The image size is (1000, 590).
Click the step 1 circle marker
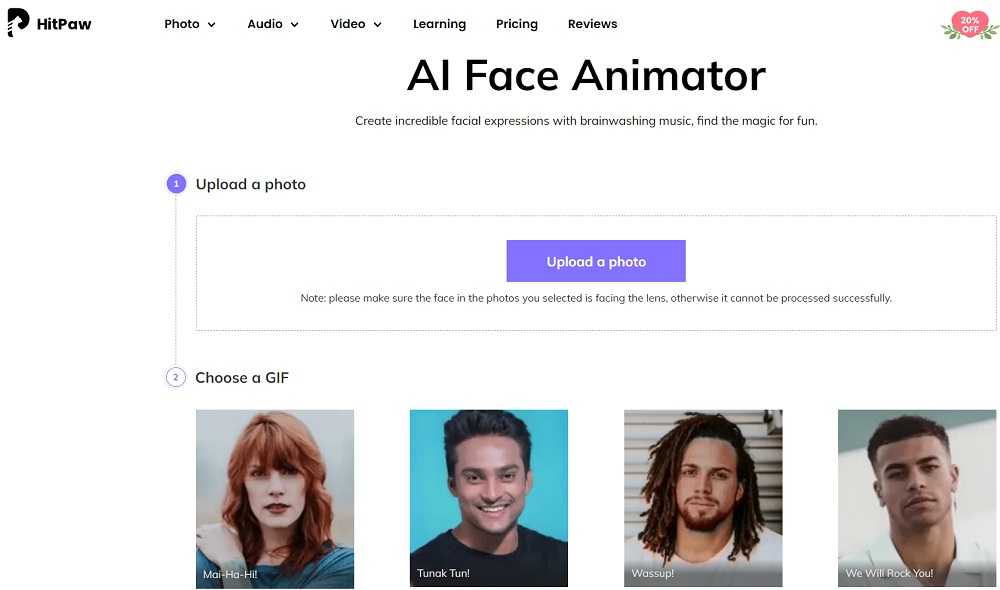pyautogui.click(x=176, y=184)
